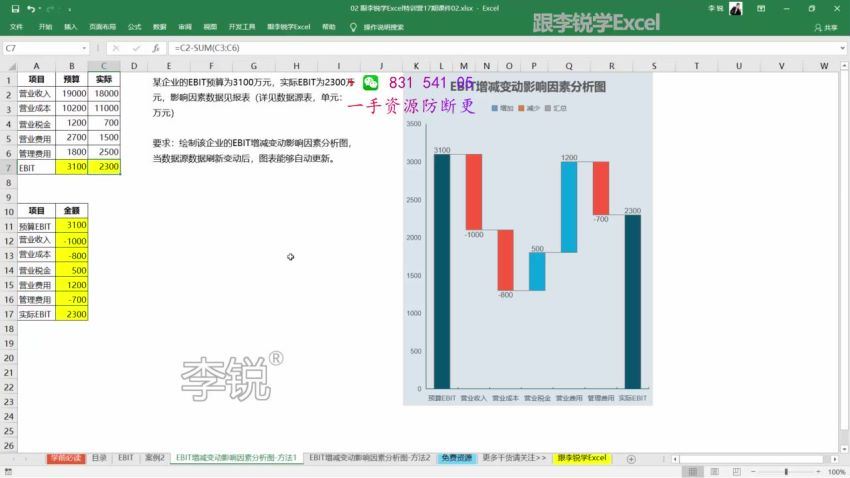Click the select-all corner of the grid
The width and height of the screenshot is (850, 478).
(9, 66)
